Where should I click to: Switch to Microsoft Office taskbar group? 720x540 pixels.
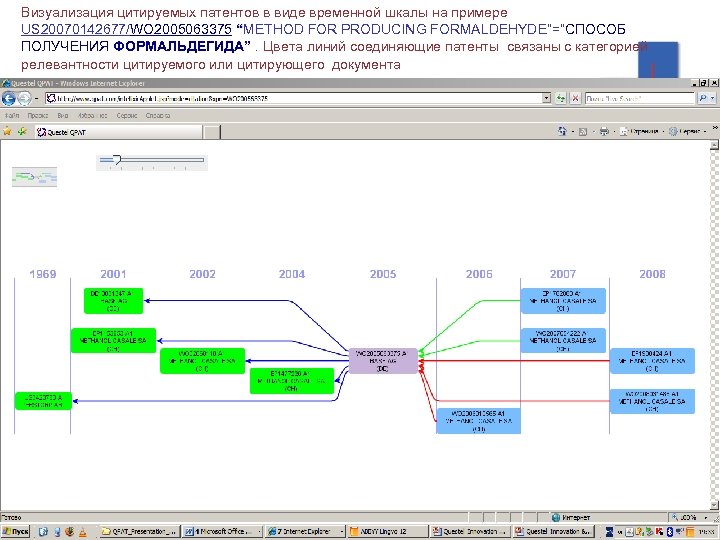(223, 532)
